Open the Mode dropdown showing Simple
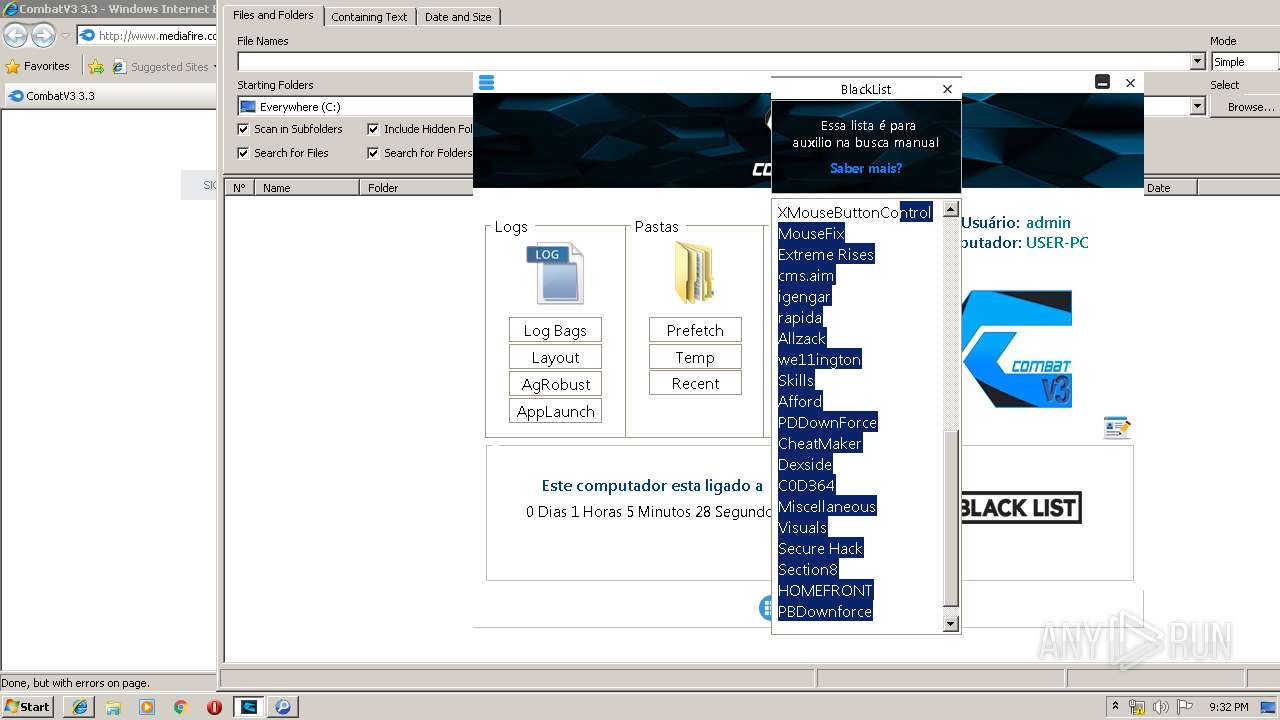The width and height of the screenshot is (1280, 720). pyautogui.click(x=1244, y=62)
